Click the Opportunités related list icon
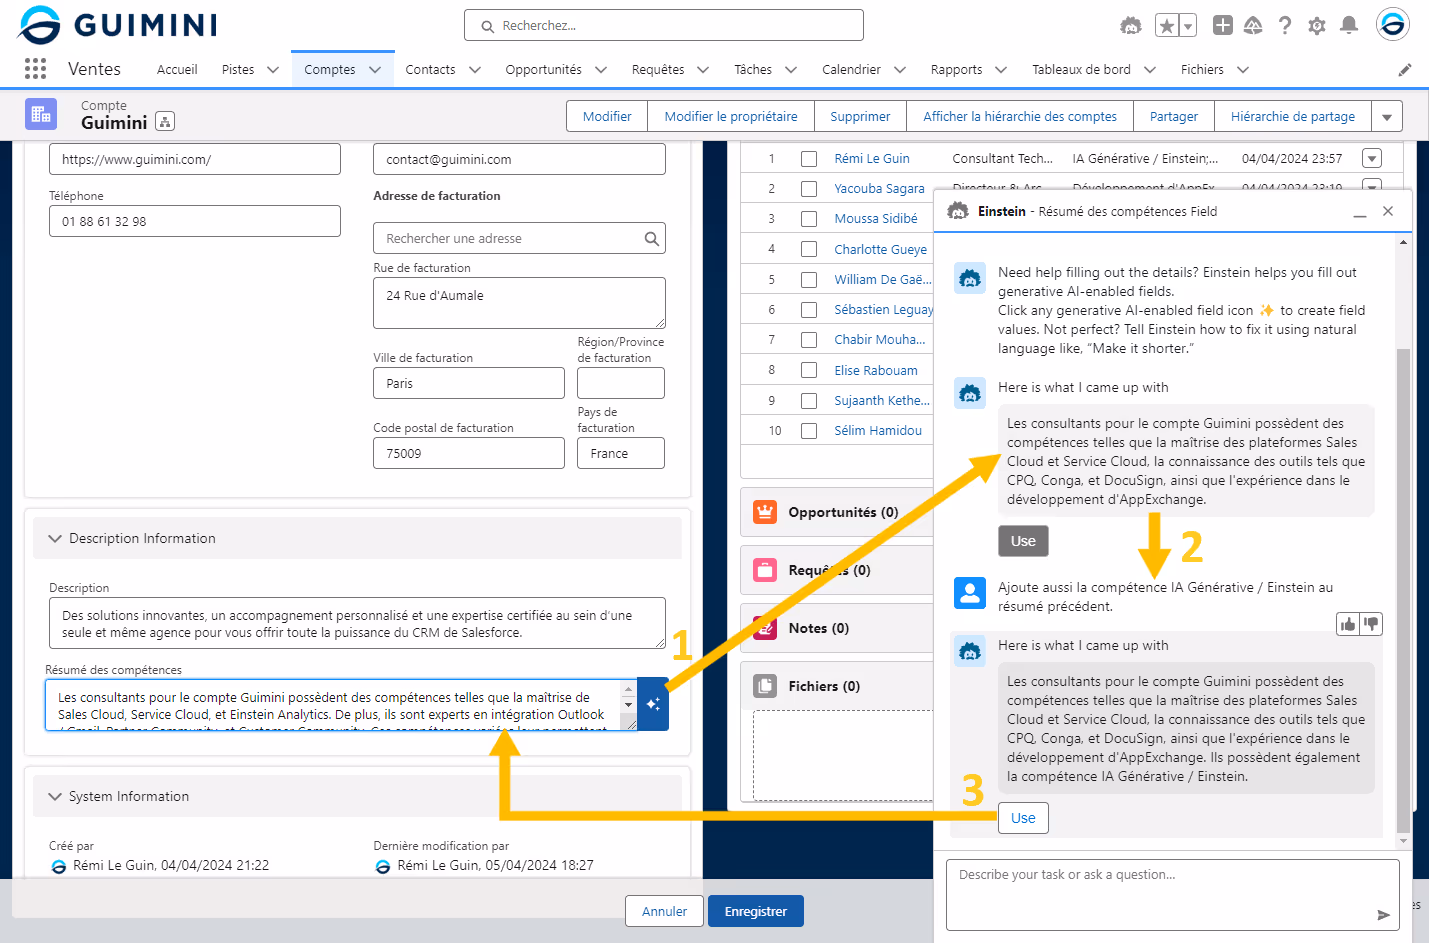Image resolution: width=1429 pixels, height=943 pixels. [x=765, y=512]
